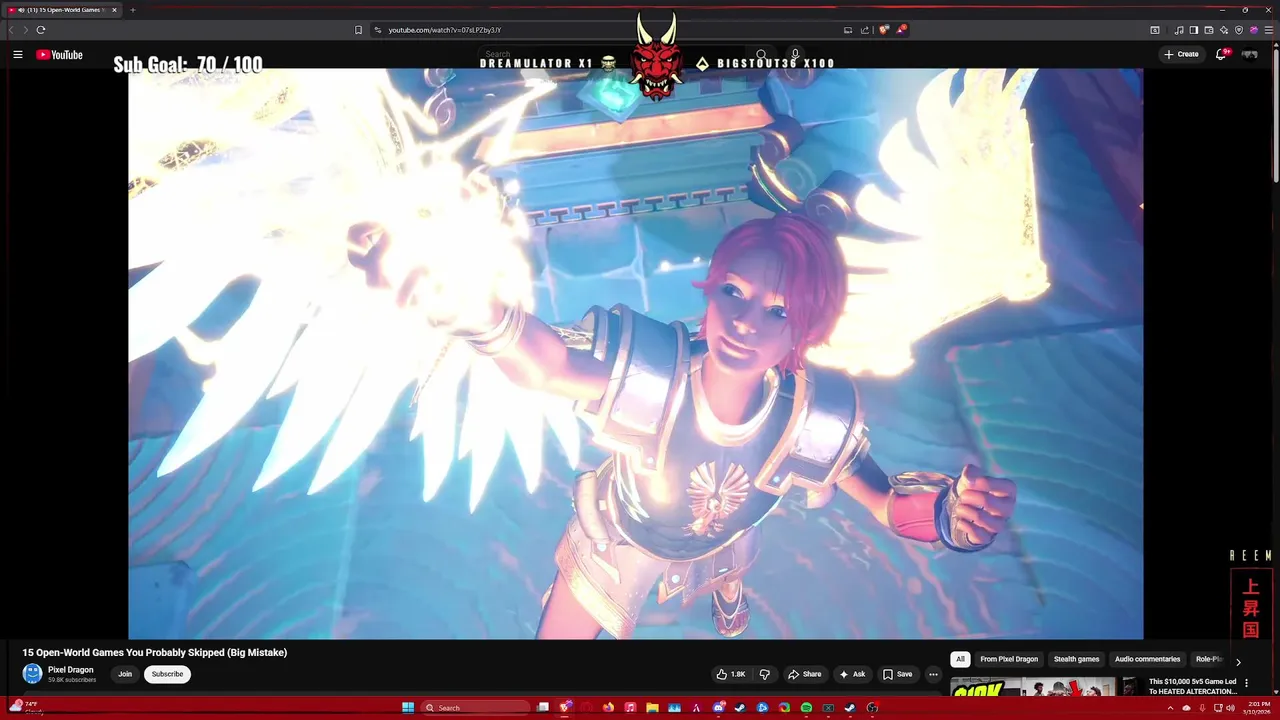Open the Create button on YouTube
1280x720 pixels.
(x=1181, y=54)
